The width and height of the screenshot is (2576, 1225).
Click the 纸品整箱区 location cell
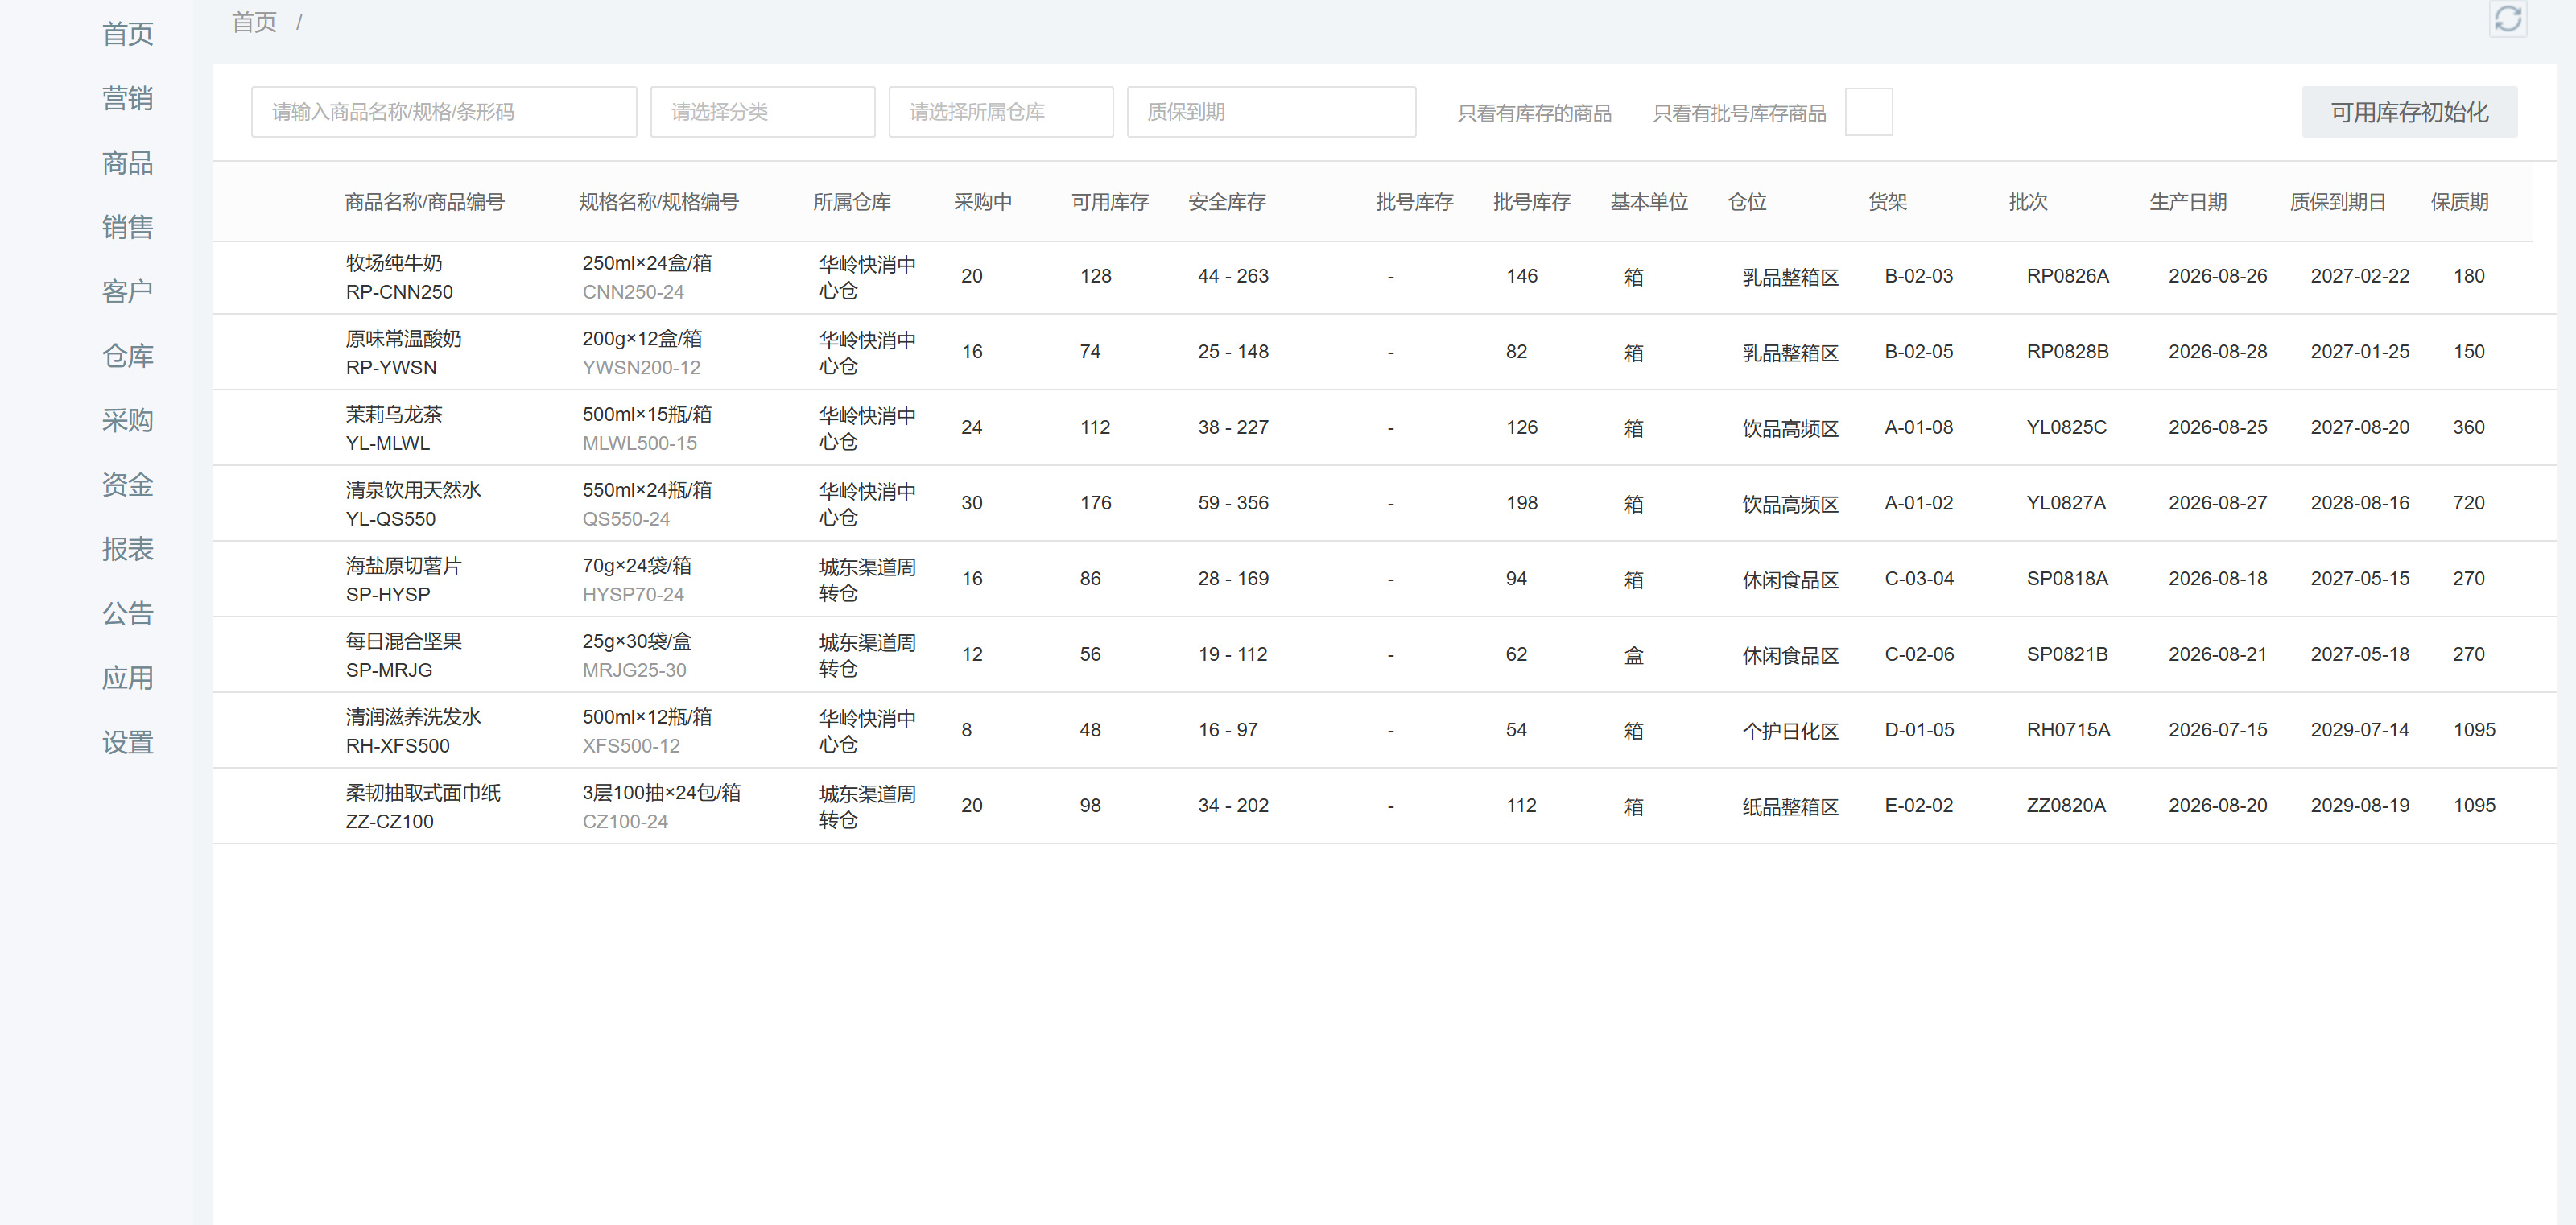(1790, 807)
